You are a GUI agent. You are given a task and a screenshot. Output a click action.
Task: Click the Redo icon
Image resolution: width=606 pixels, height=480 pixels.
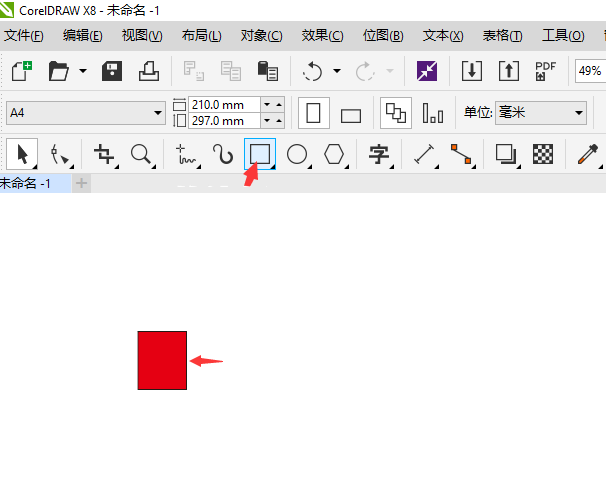pyautogui.click(x=365, y=71)
